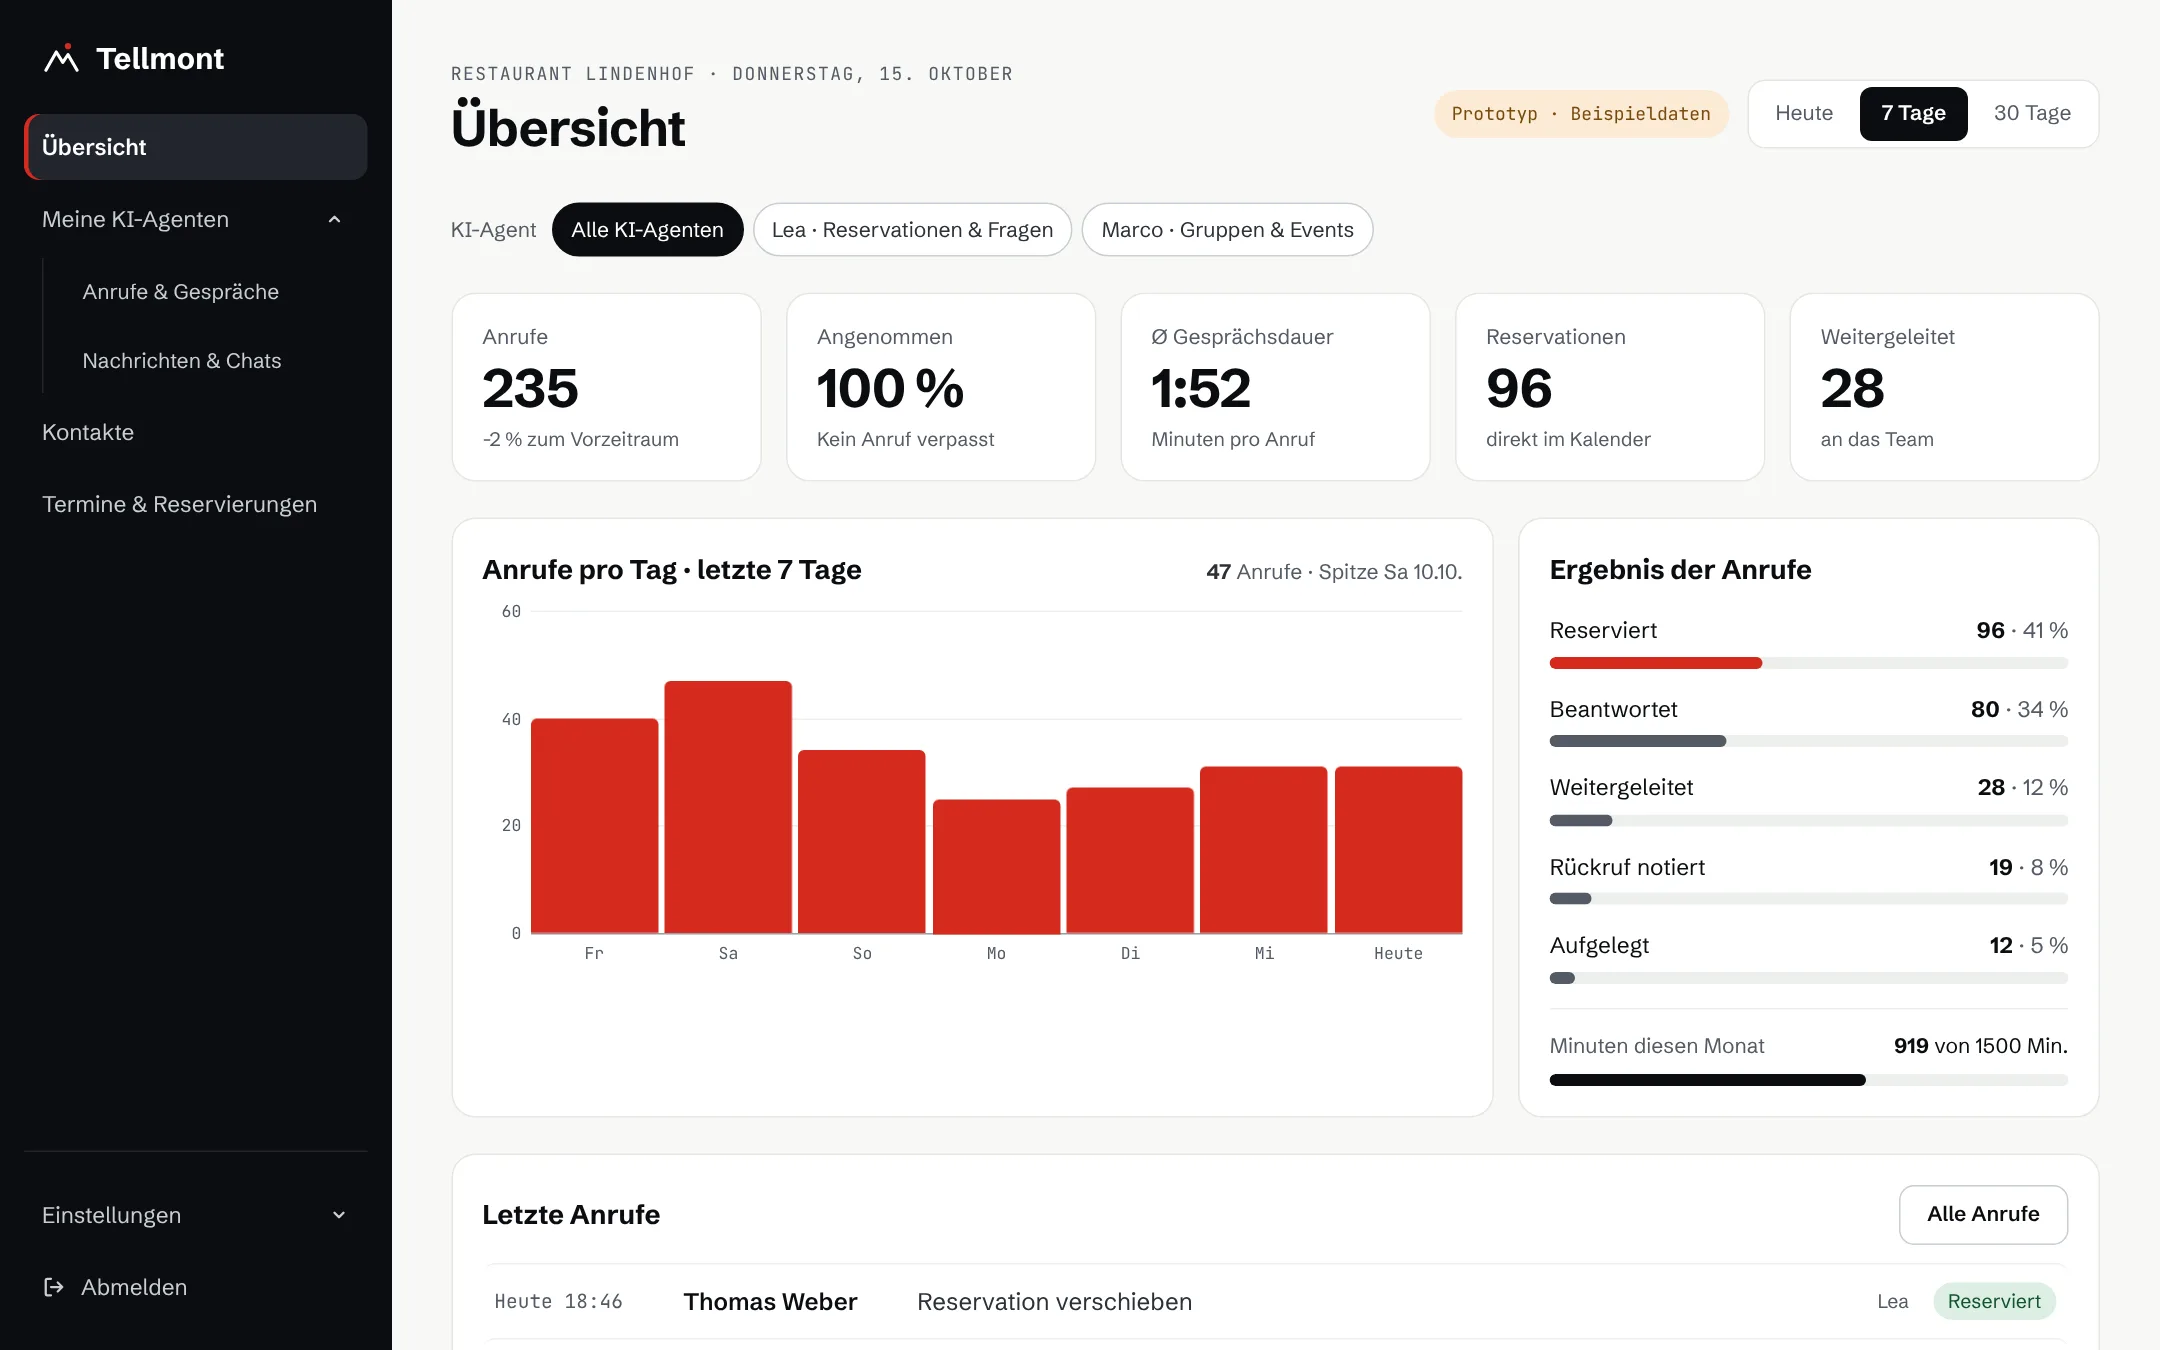Click the Abmelden logout arrow icon

pos(54,1287)
